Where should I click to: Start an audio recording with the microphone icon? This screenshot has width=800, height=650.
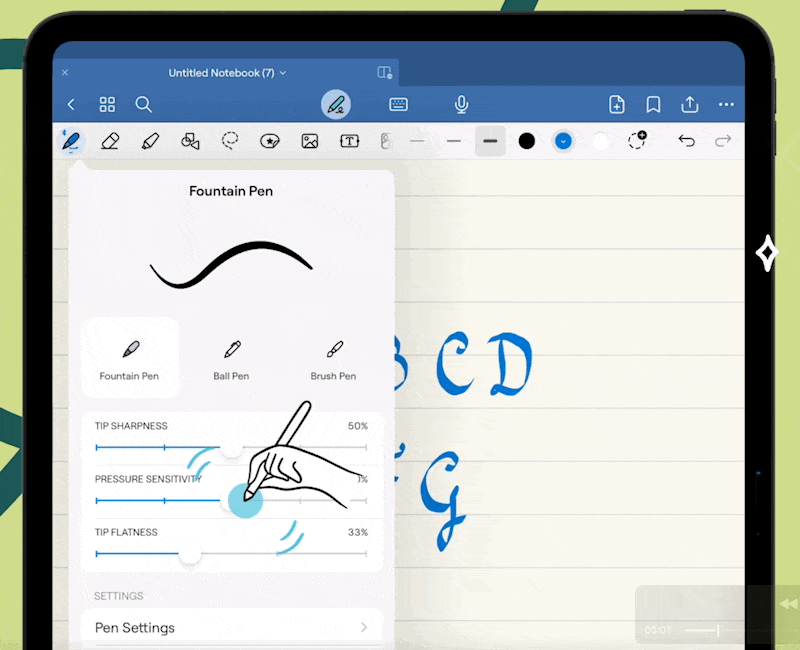tap(461, 104)
